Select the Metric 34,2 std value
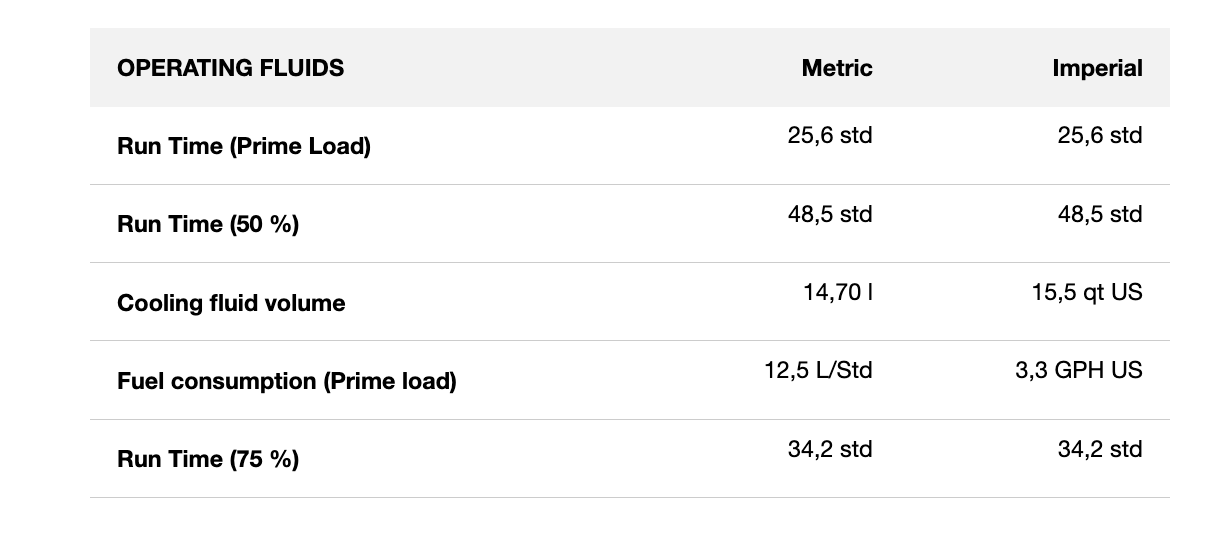The width and height of the screenshot is (1232, 536). tap(829, 449)
